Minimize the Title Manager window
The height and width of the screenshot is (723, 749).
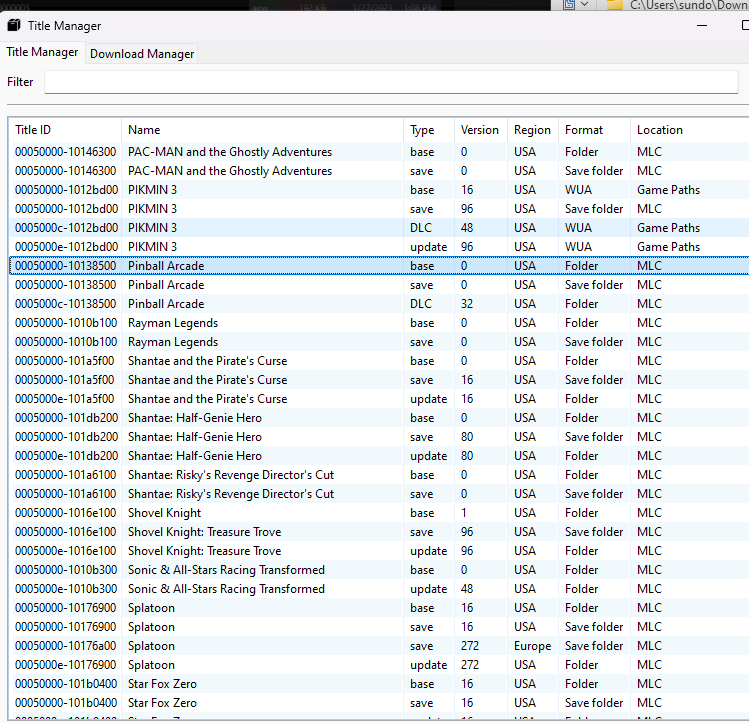(x=702, y=25)
